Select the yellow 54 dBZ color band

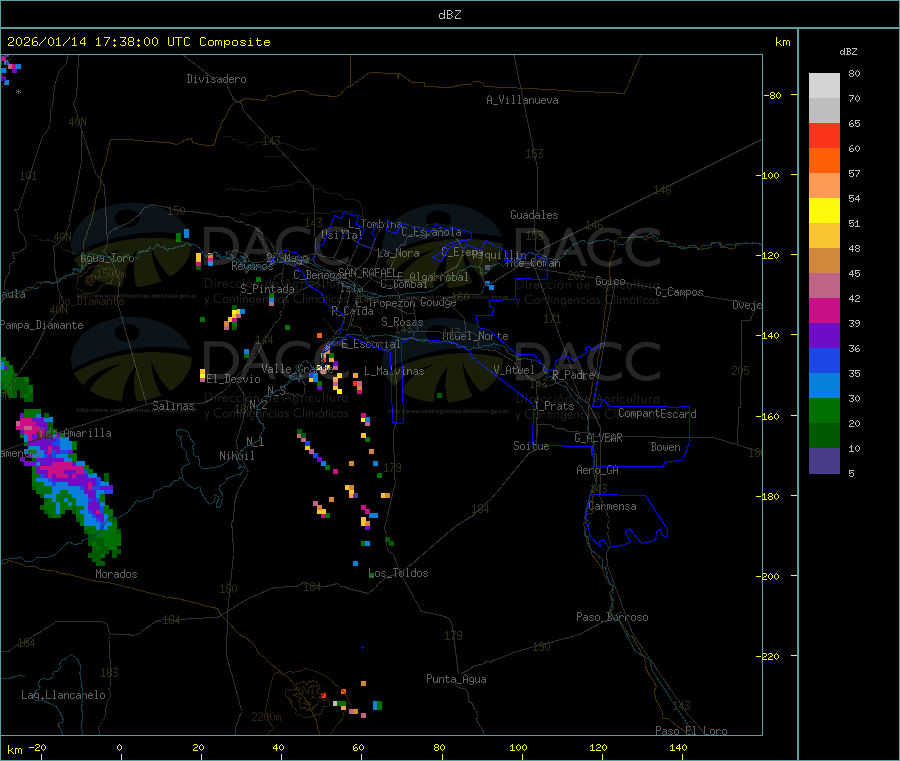(824, 211)
